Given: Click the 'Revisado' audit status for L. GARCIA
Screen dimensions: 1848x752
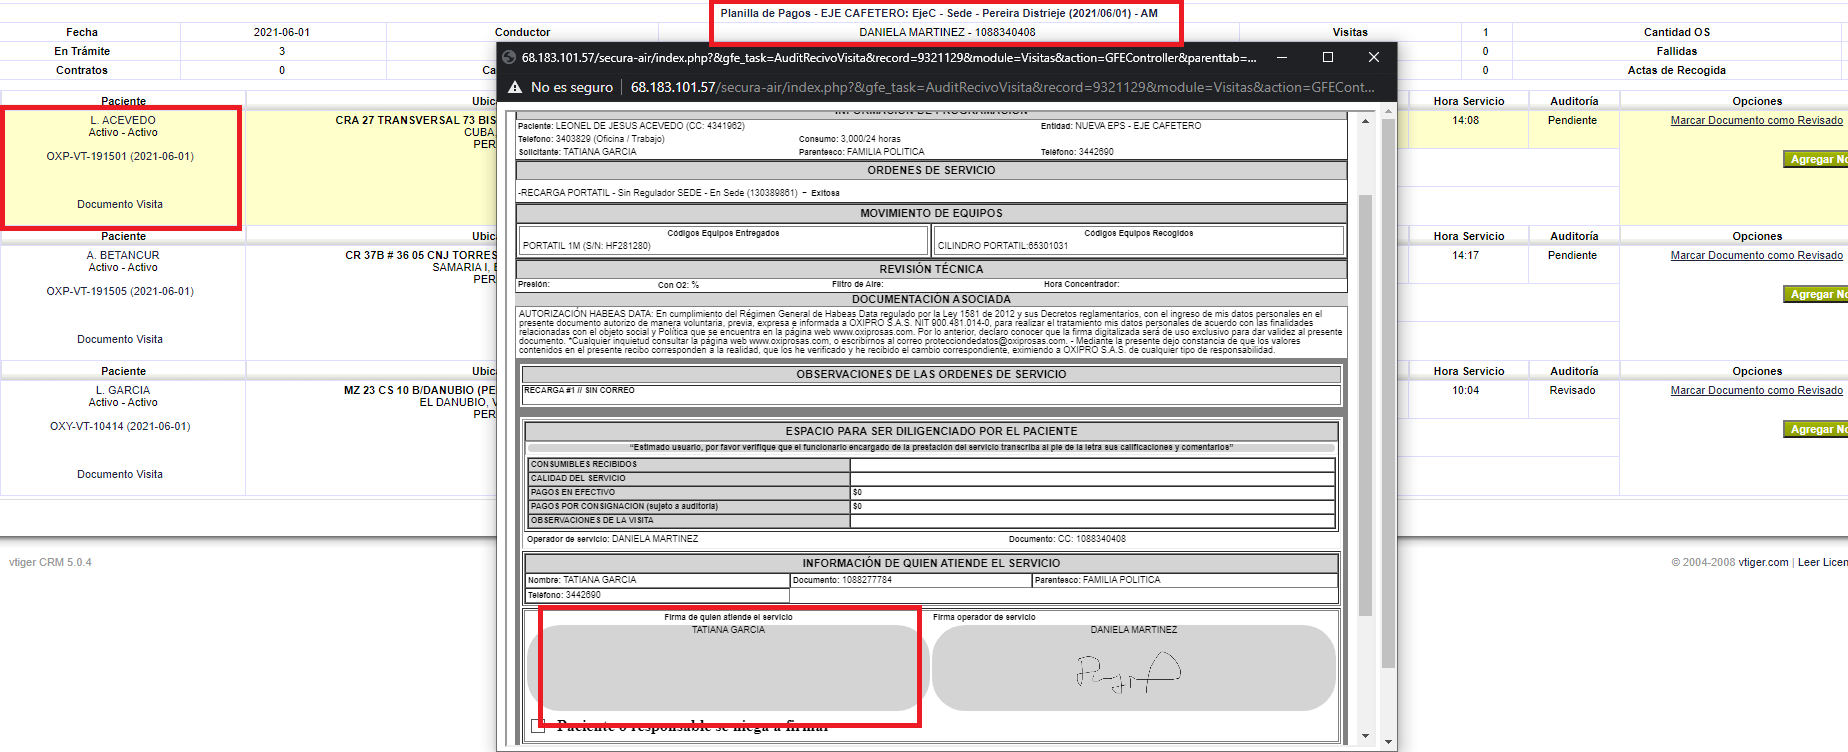Looking at the screenshot, I should 1572,390.
